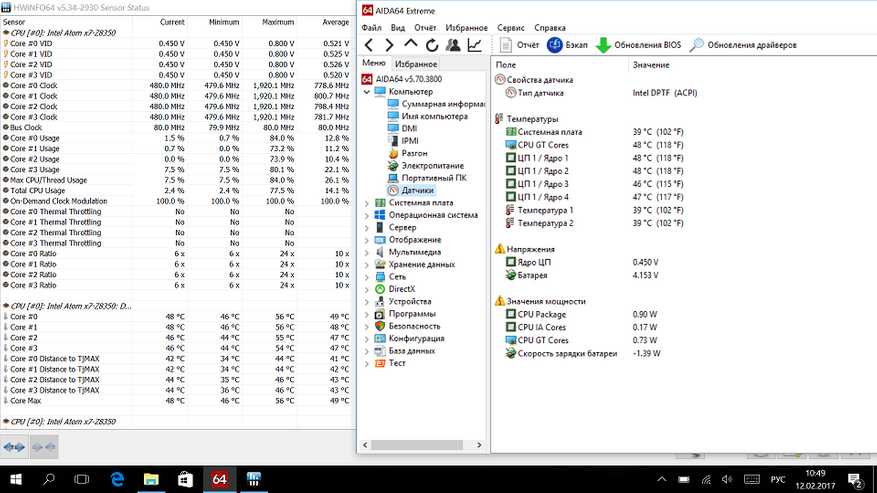Click the Отчет report toolbar button
This screenshot has width=877, height=493.
coord(519,45)
